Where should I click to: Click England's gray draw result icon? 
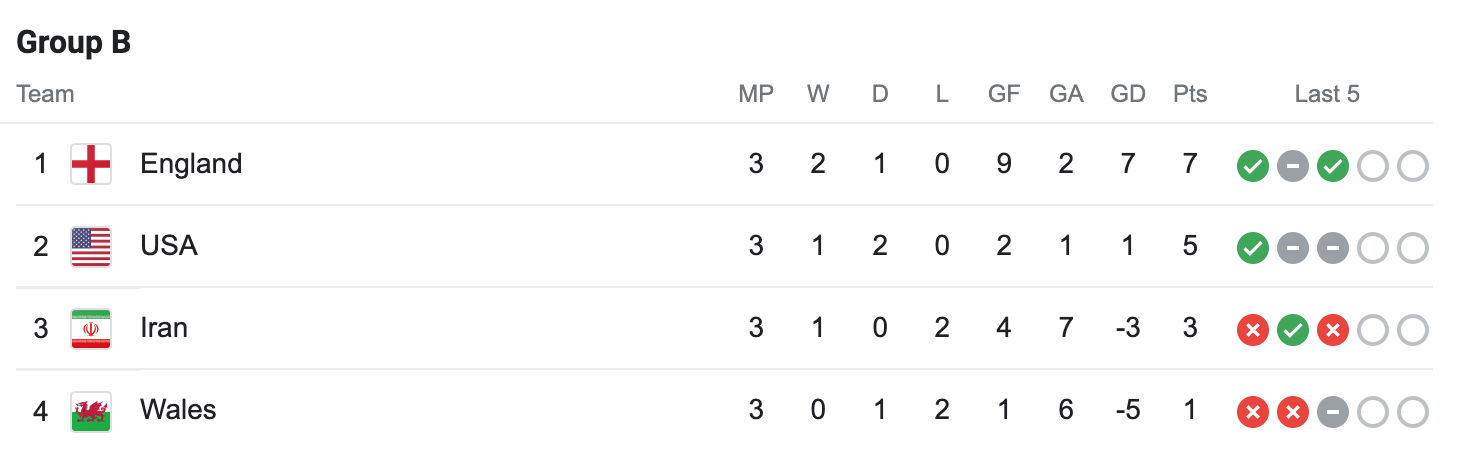click(x=1292, y=166)
